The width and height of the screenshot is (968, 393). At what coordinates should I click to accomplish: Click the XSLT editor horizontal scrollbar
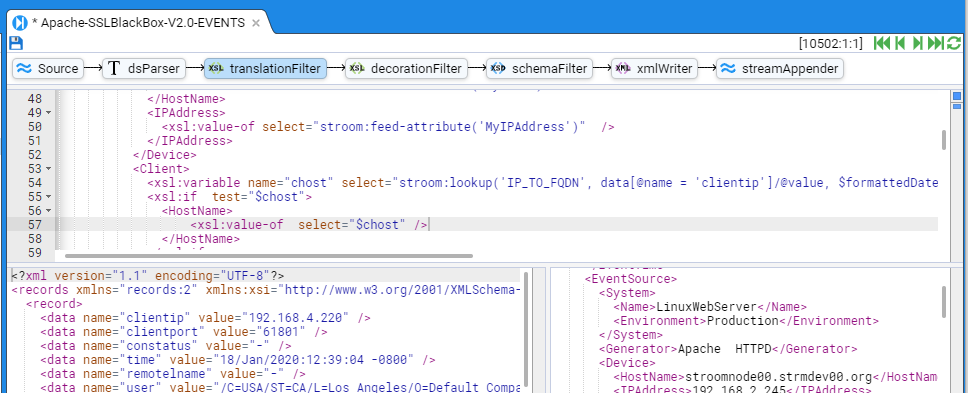pyautogui.click(x=269, y=255)
